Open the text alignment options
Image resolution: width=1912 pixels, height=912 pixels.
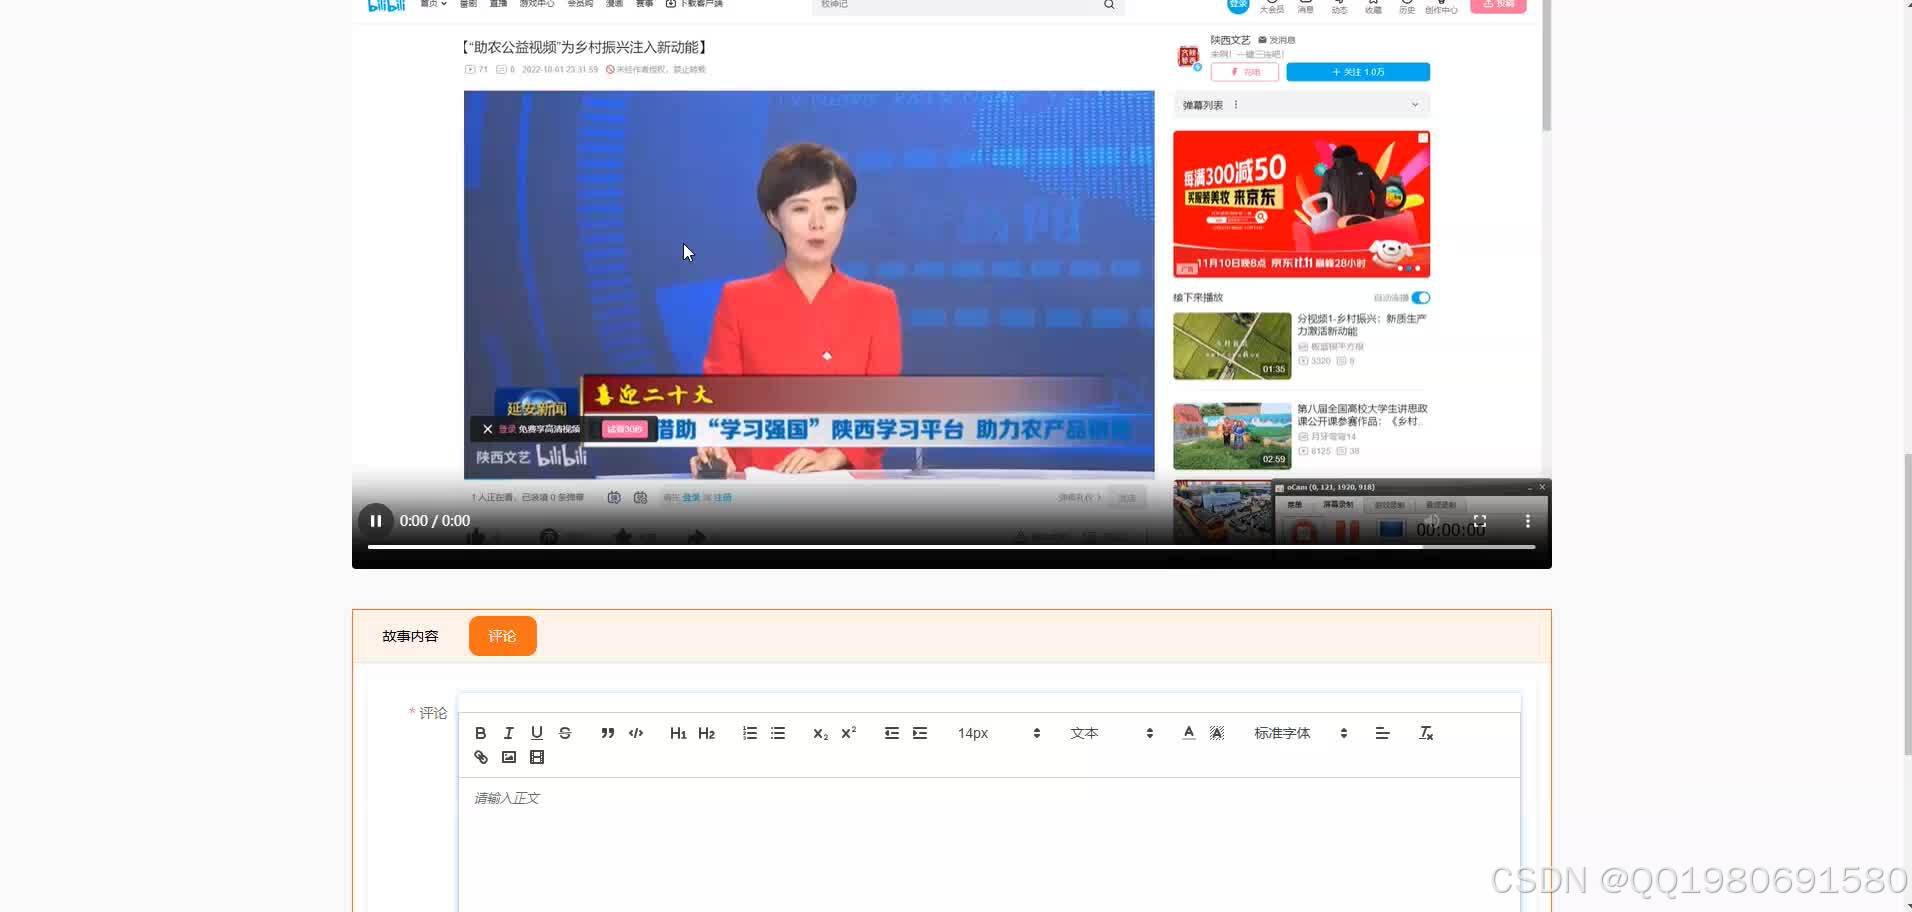pyautogui.click(x=1382, y=733)
